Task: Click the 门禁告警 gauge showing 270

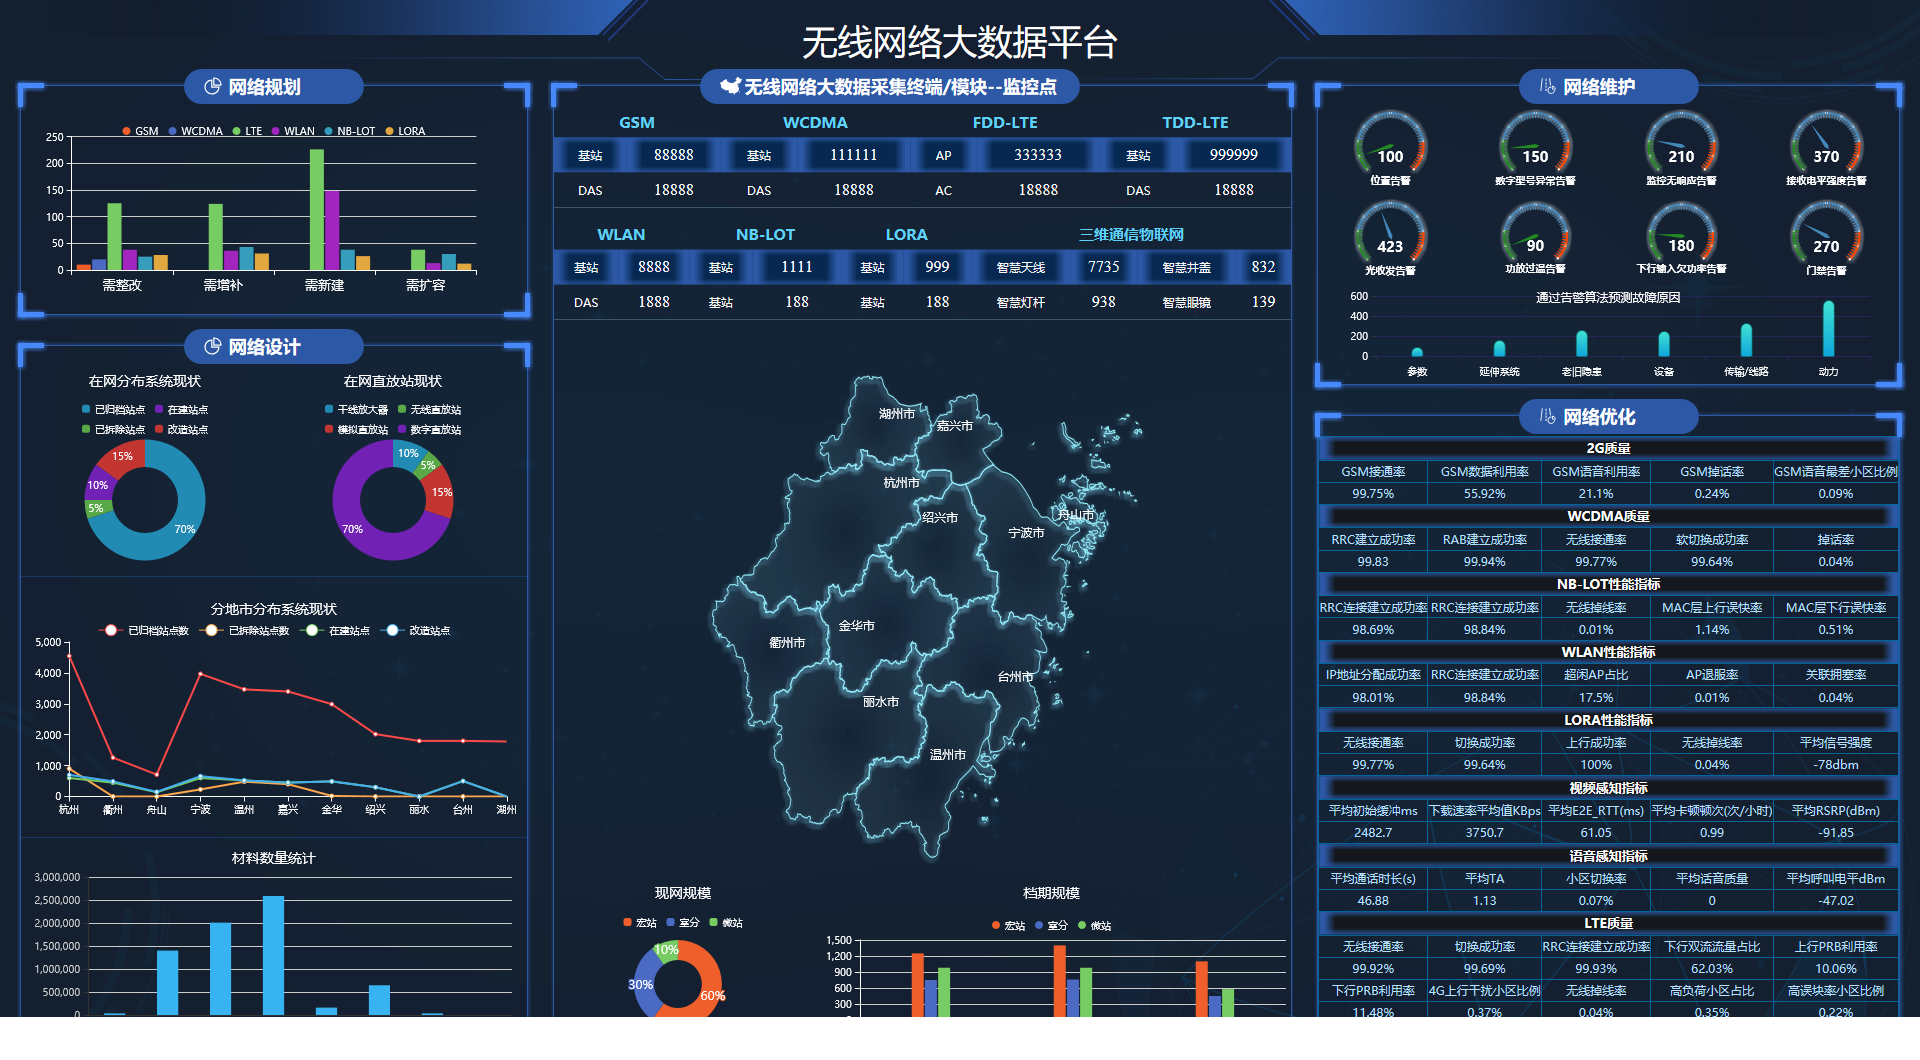Action: point(1826,238)
